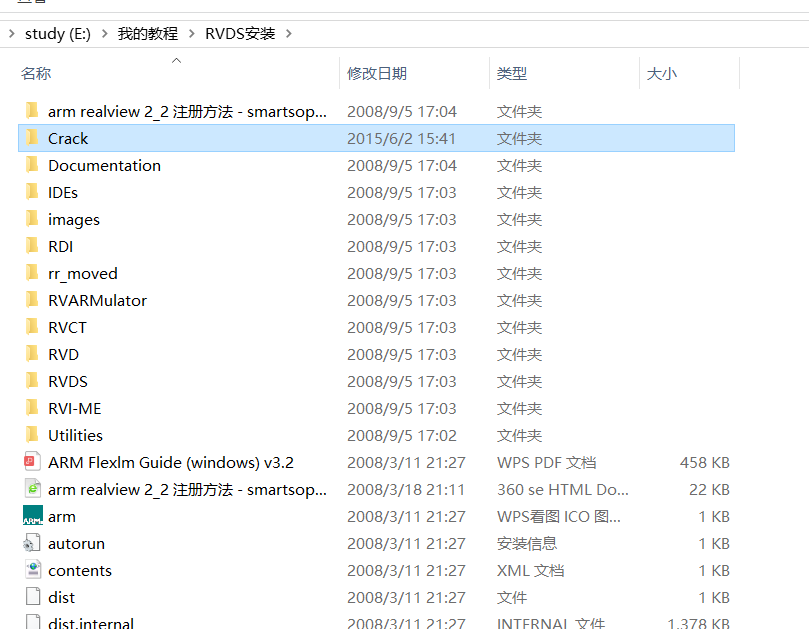Image resolution: width=809 pixels, height=629 pixels.
Task: Click the rr_moved folder icon
Action: click(x=32, y=272)
